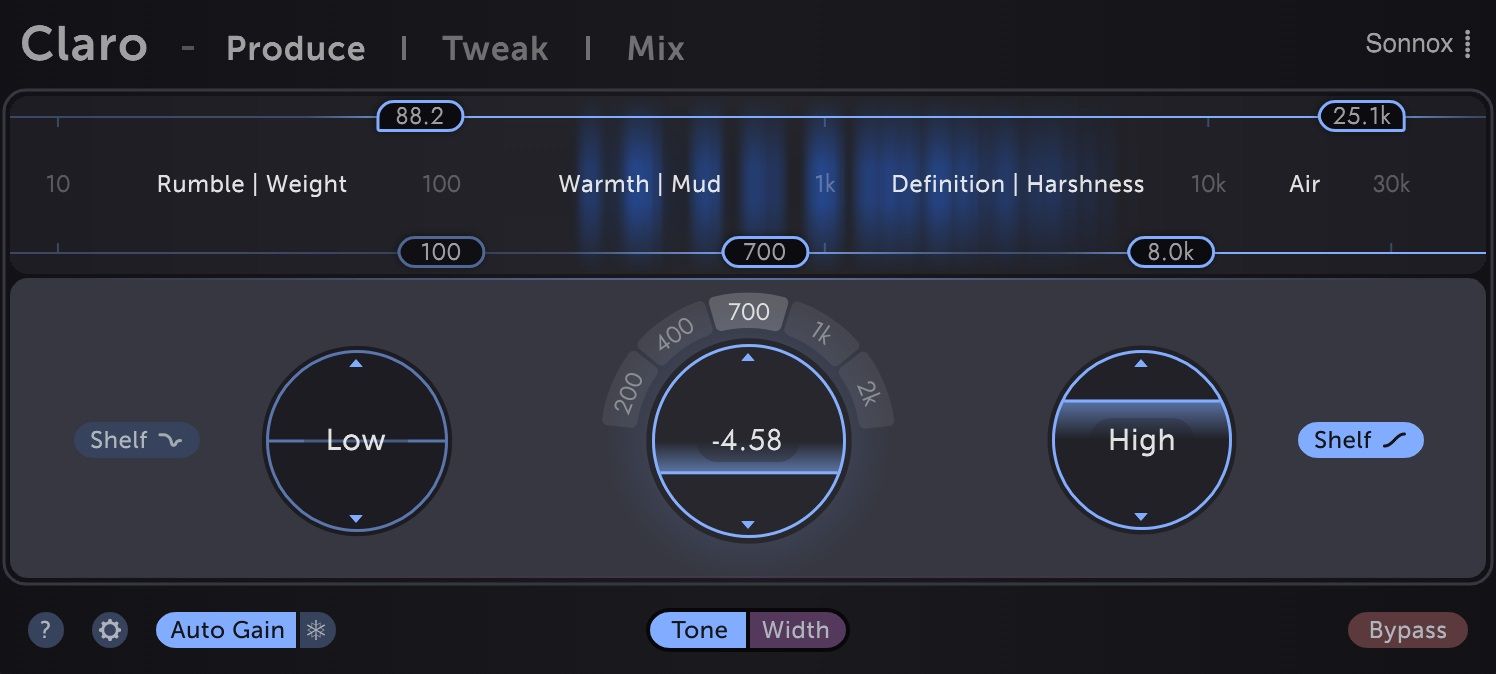1496x674 pixels.
Task: Open the Sonnox three-dot menu
Action: (x=1467, y=44)
